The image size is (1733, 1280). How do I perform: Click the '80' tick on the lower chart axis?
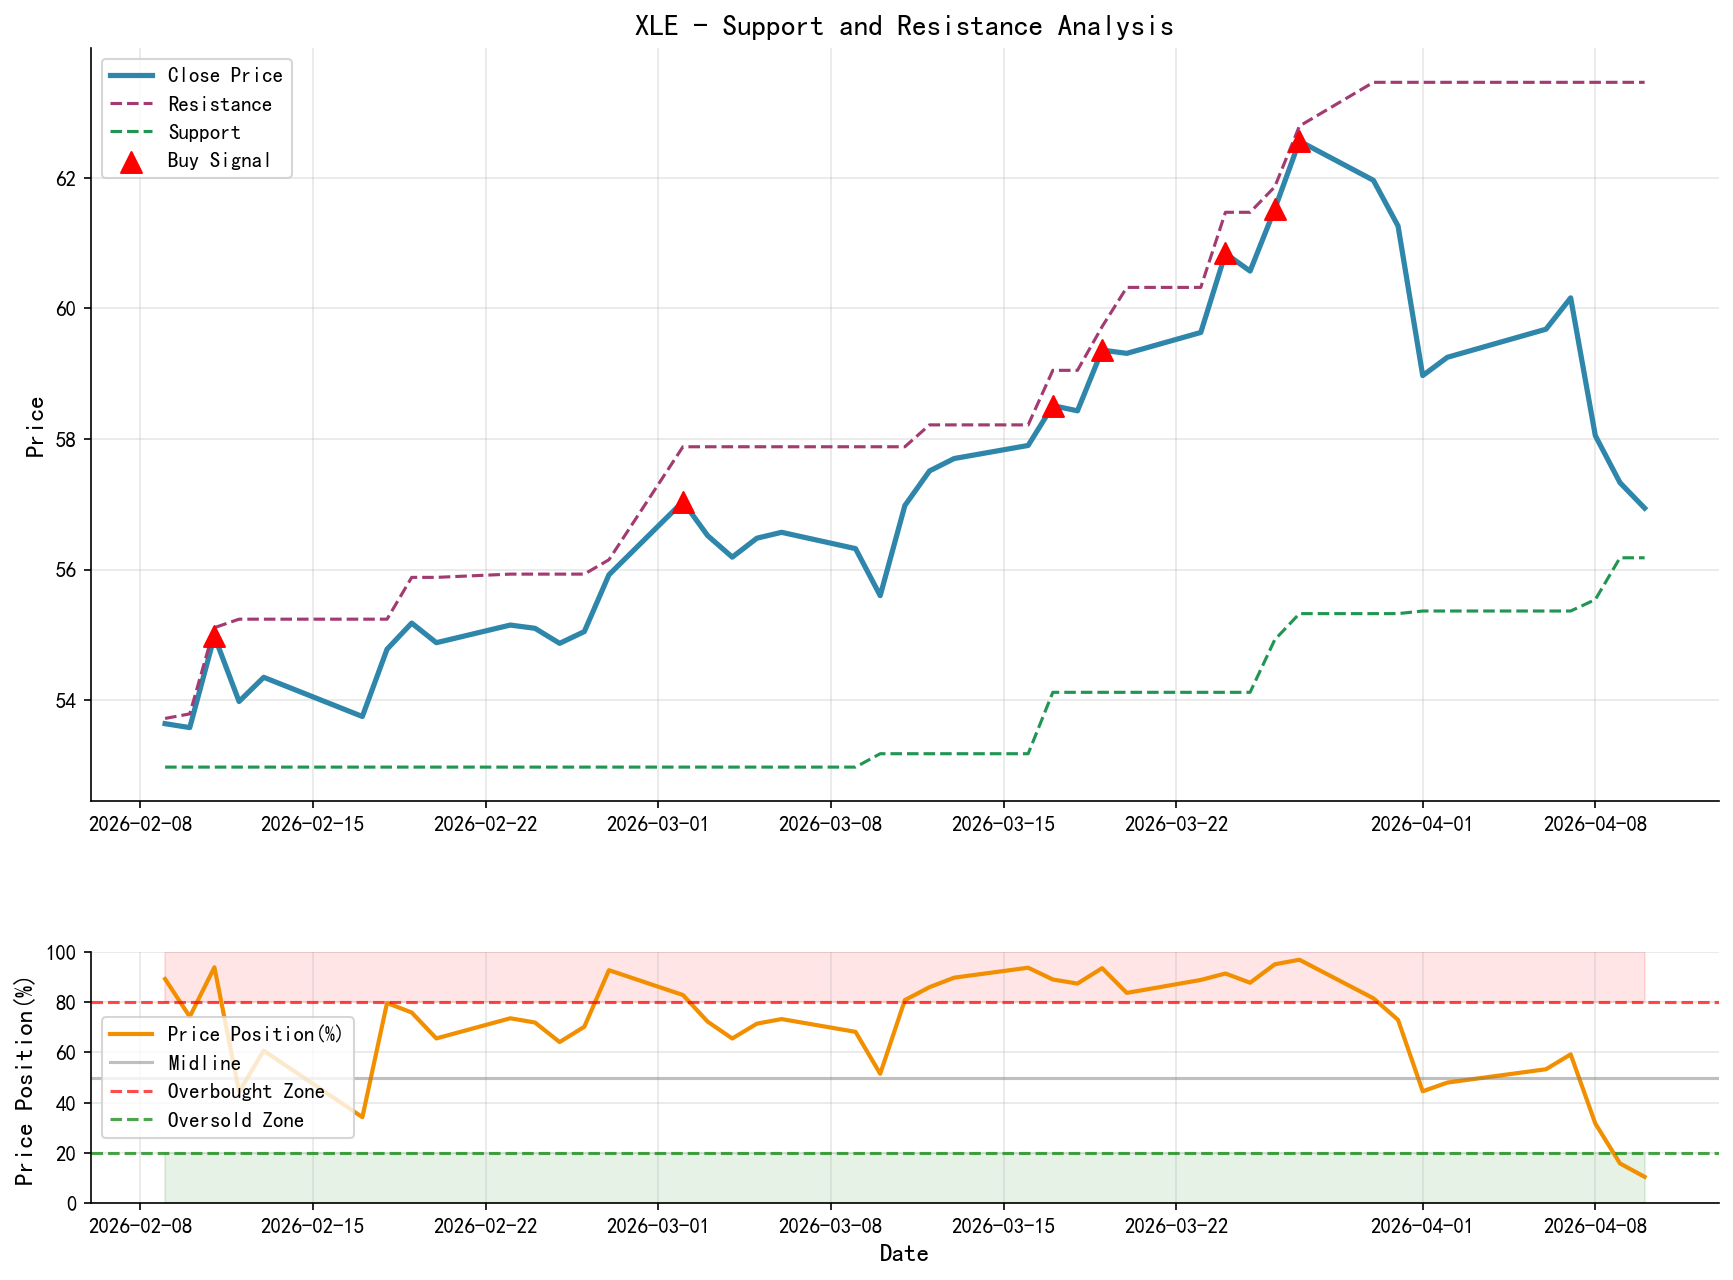pos(66,1003)
